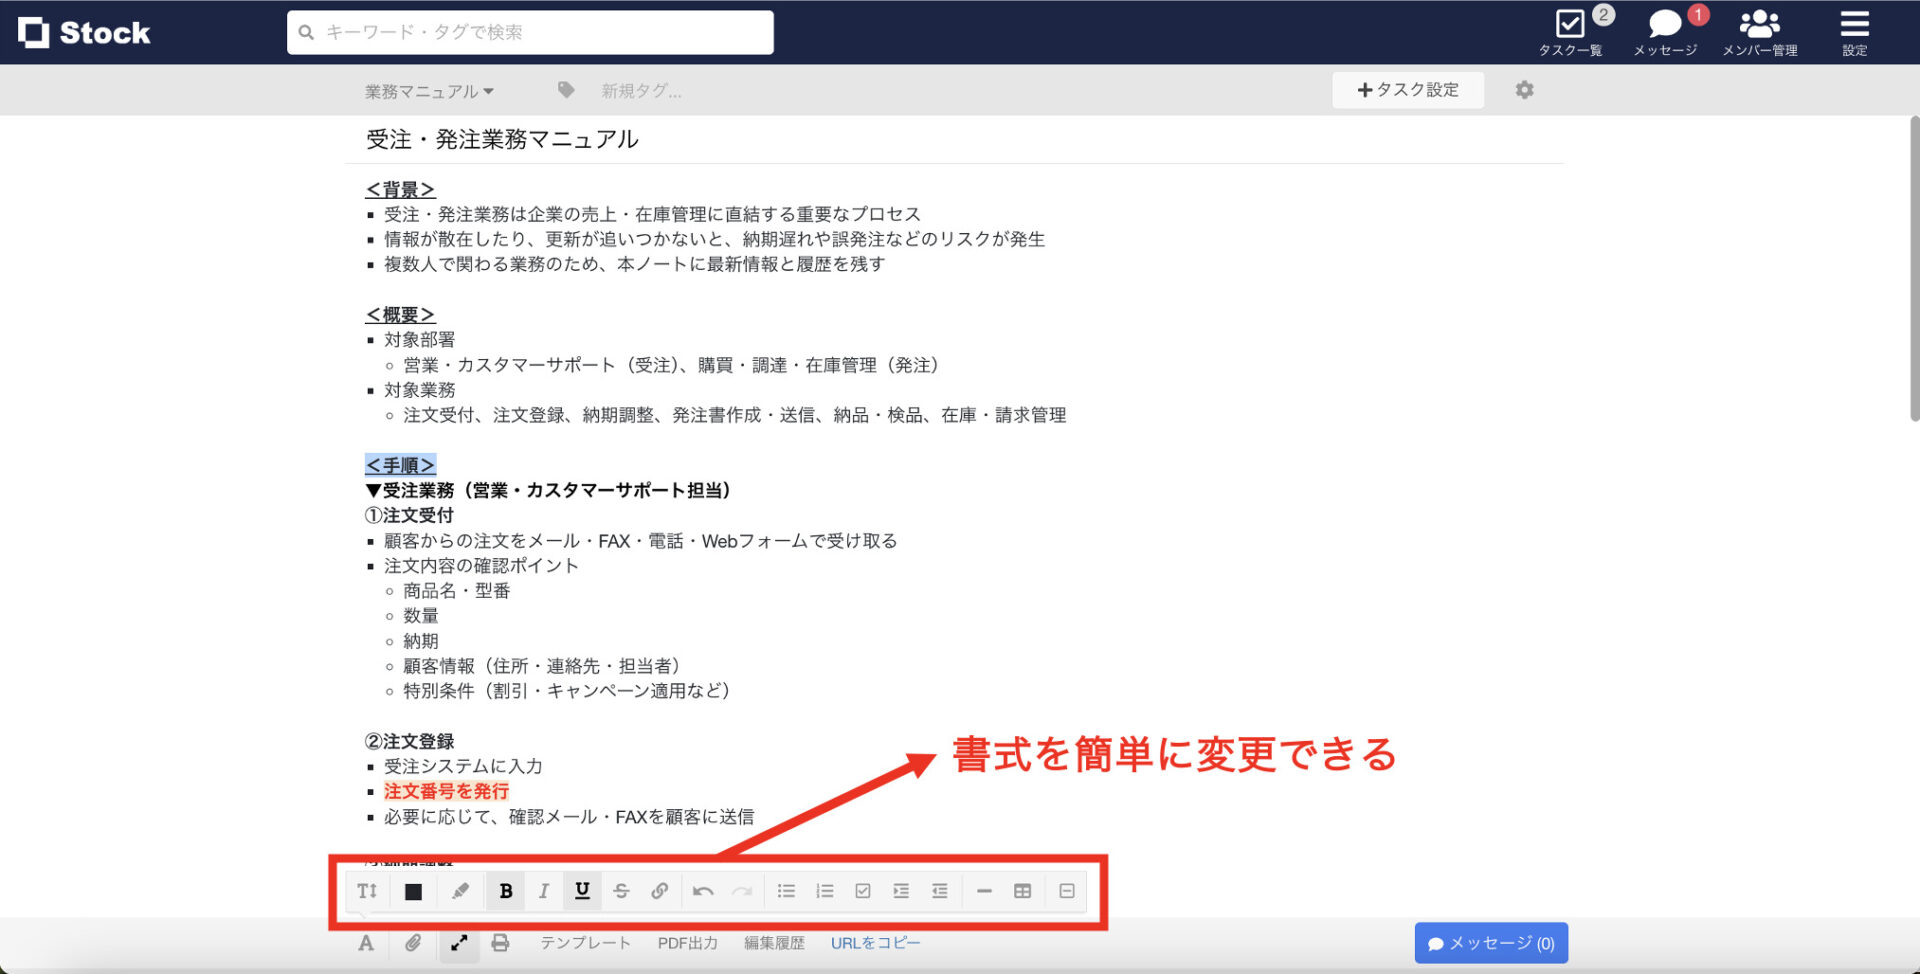Open the 設定 hamburger menu
Image resolution: width=1920 pixels, height=974 pixels.
(1854, 30)
